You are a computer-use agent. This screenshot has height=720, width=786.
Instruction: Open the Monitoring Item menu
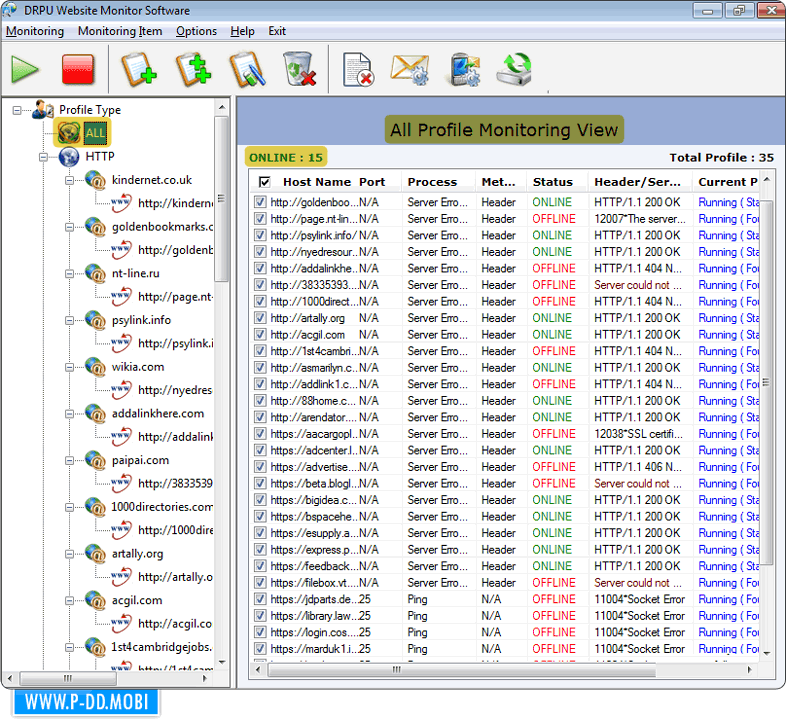[120, 31]
